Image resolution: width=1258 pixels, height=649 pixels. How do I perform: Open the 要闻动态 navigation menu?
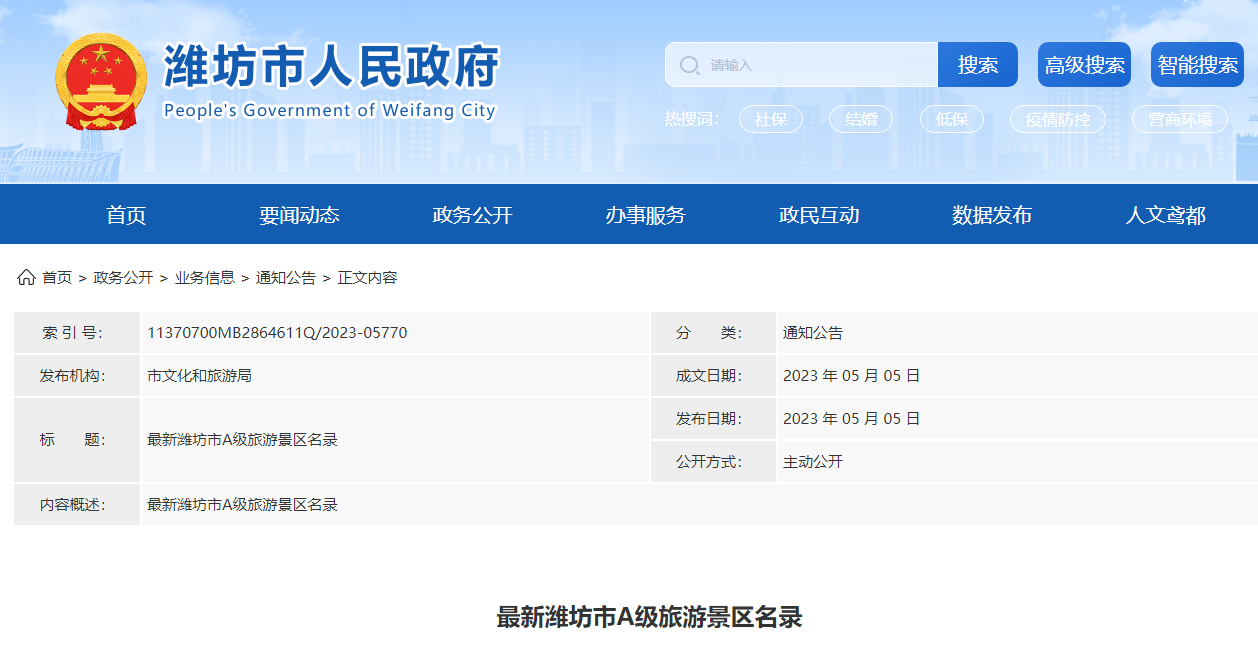[299, 215]
